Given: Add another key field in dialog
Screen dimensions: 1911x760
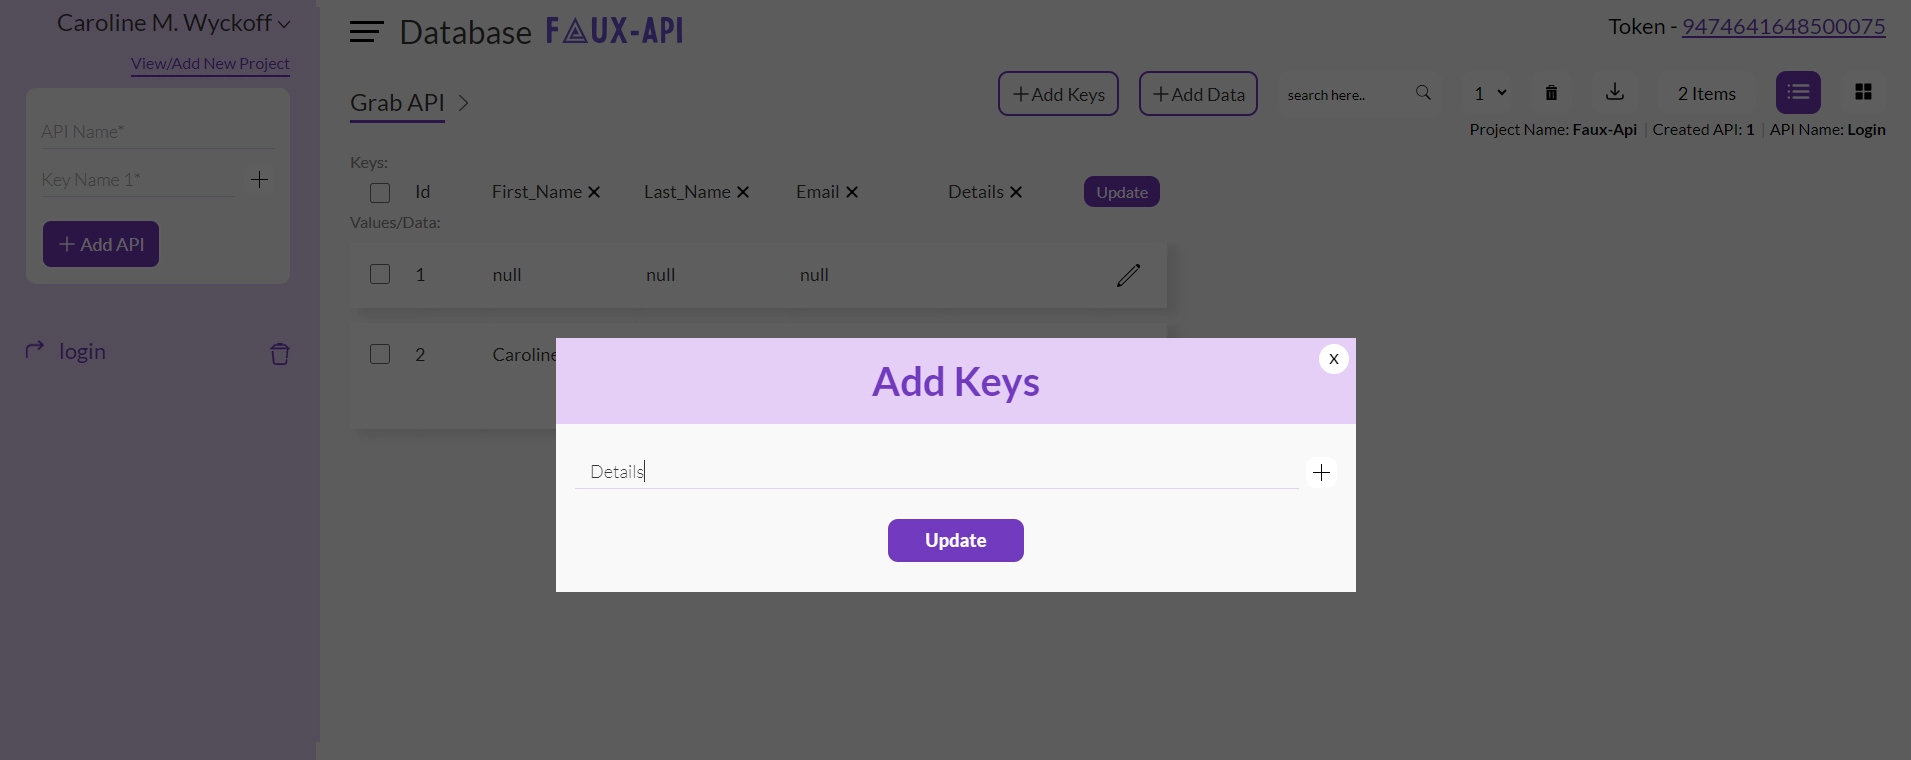Looking at the screenshot, I should click(1321, 473).
